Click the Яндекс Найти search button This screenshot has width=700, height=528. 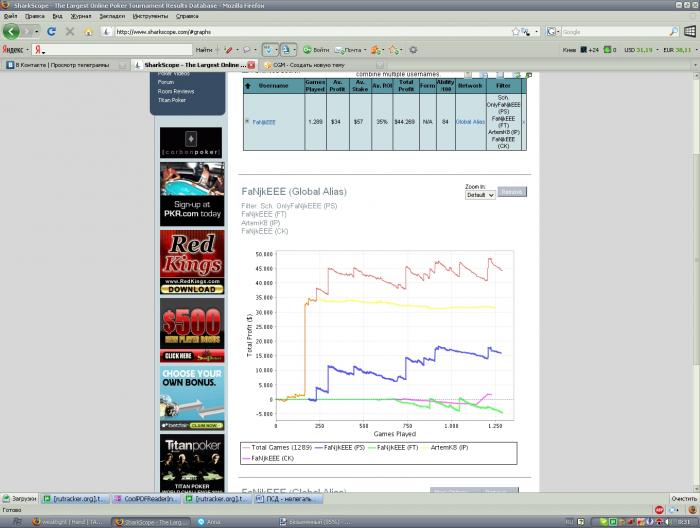click(x=204, y=50)
